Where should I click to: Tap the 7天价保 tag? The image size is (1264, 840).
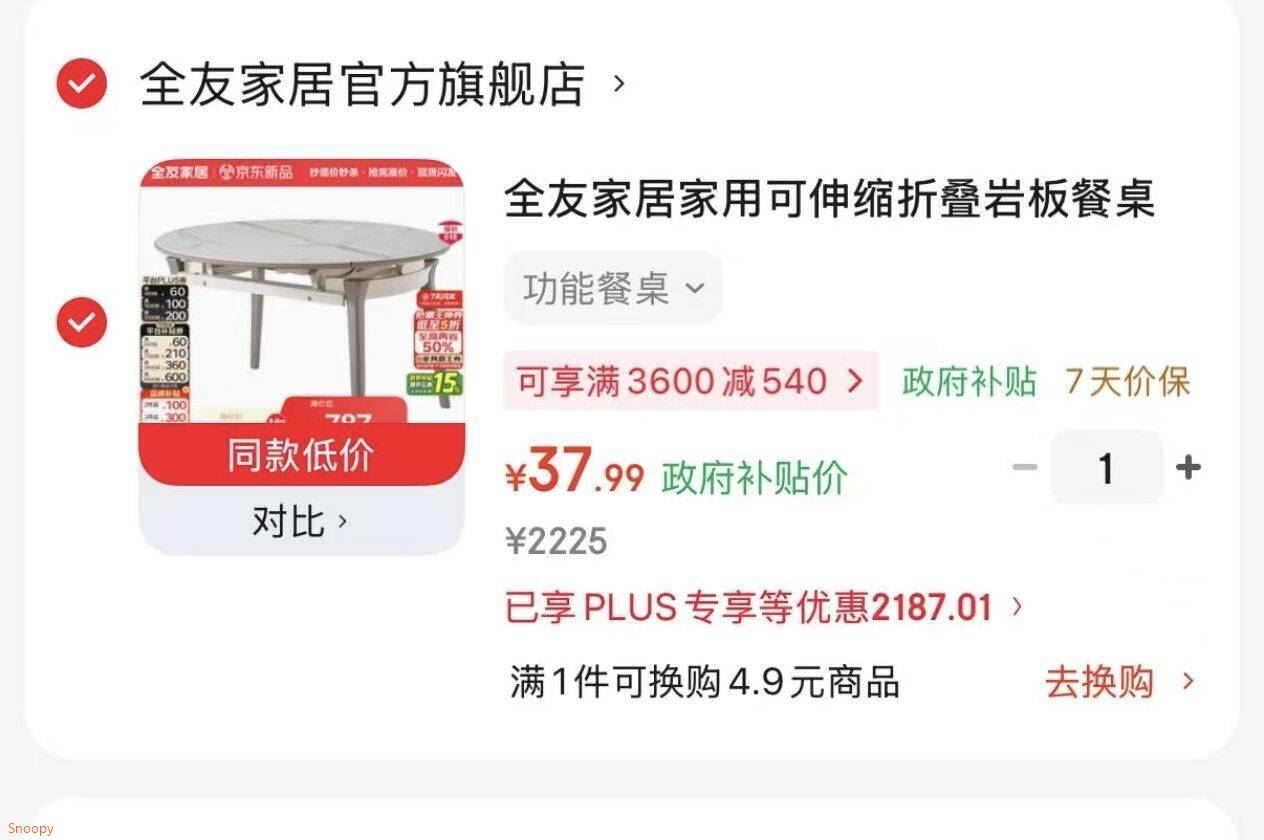[1128, 381]
